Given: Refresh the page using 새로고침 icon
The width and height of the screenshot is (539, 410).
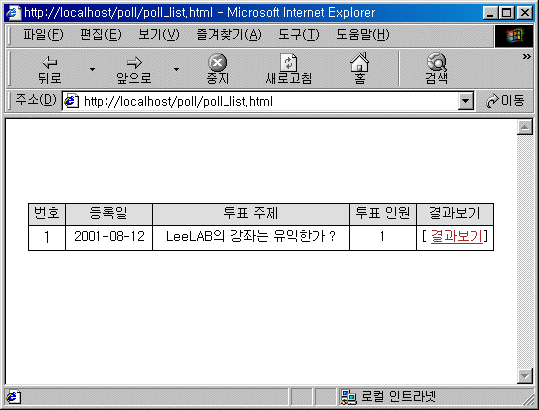Looking at the screenshot, I should coord(289,63).
